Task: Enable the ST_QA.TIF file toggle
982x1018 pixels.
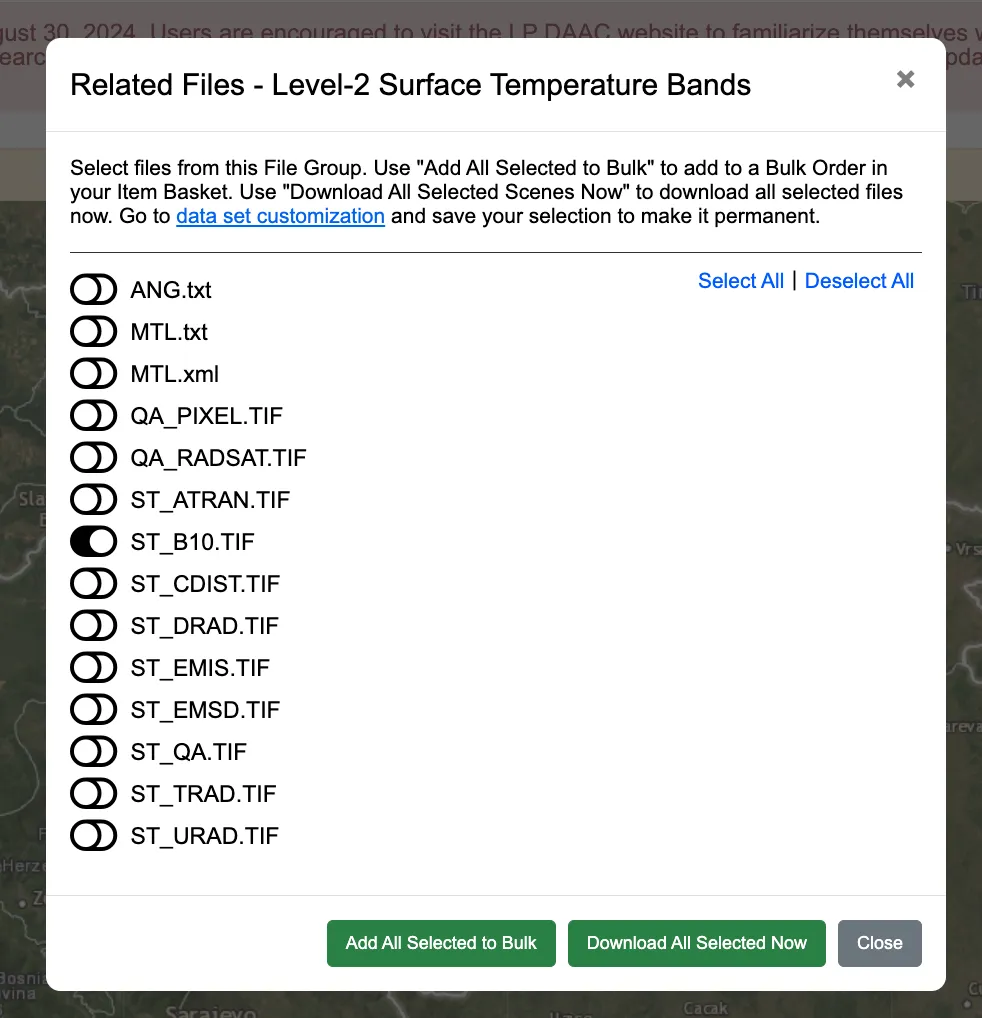Action: [x=93, y=752]
